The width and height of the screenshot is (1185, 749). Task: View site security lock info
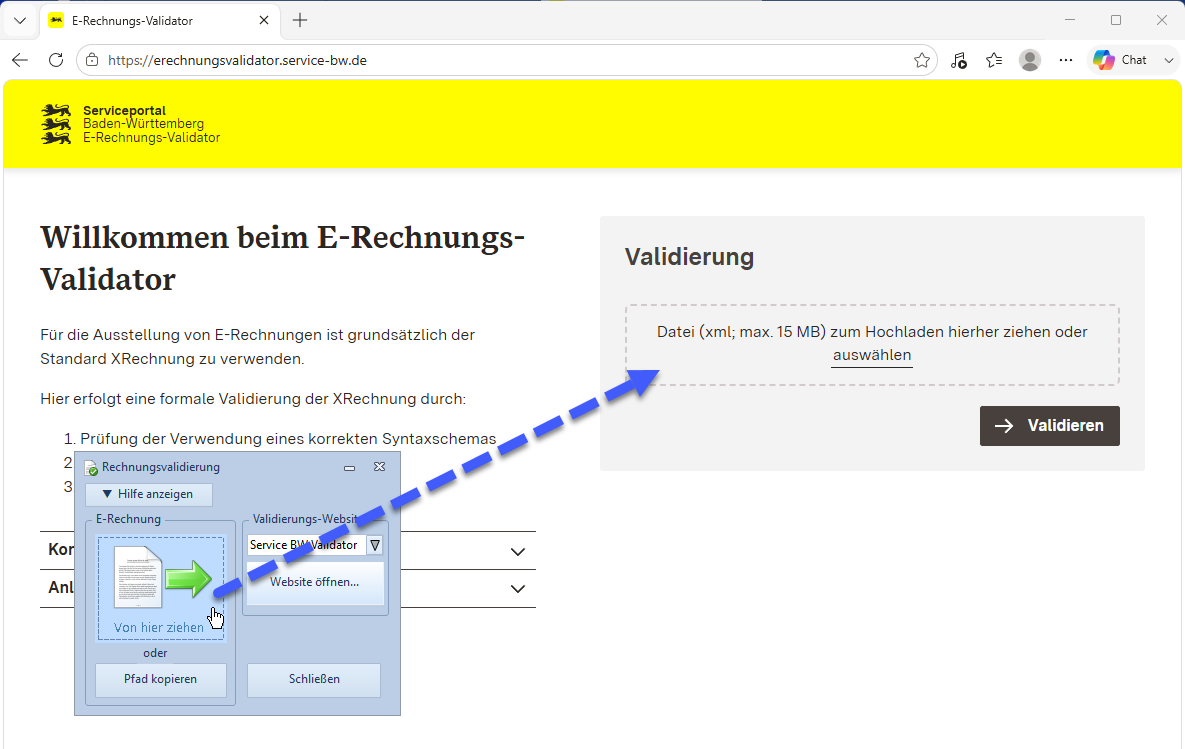click(x=91, y=60)
